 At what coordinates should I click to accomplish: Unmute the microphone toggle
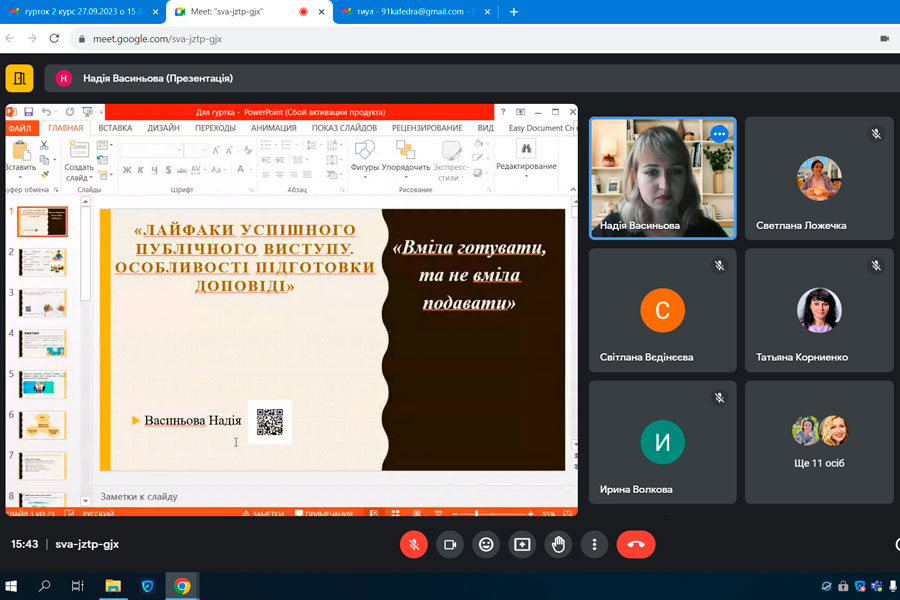point(413,544)
